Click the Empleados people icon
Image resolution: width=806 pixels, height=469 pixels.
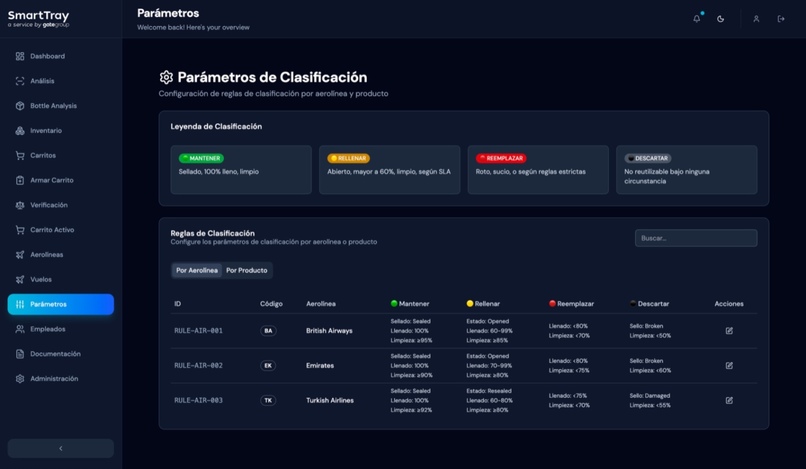tap(20, 329)
